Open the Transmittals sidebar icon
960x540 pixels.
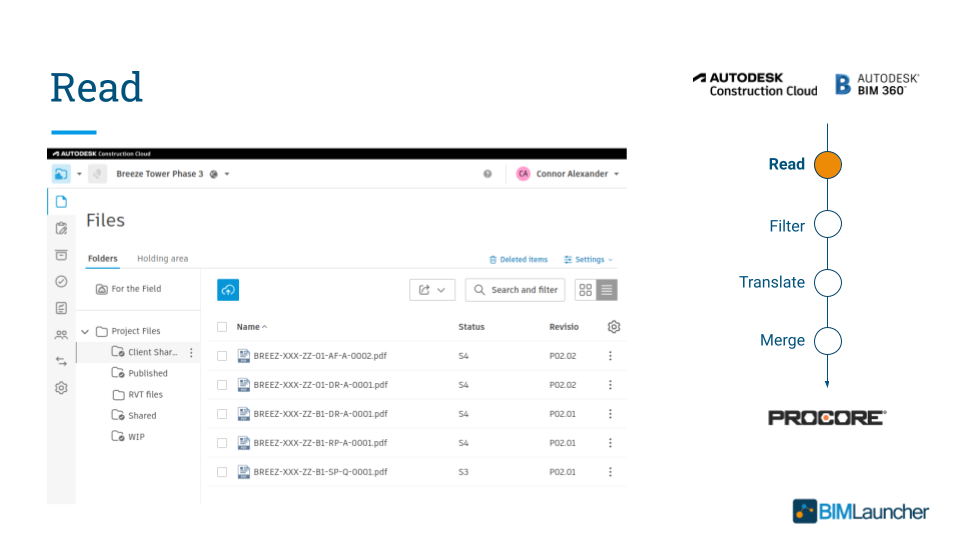61,255
